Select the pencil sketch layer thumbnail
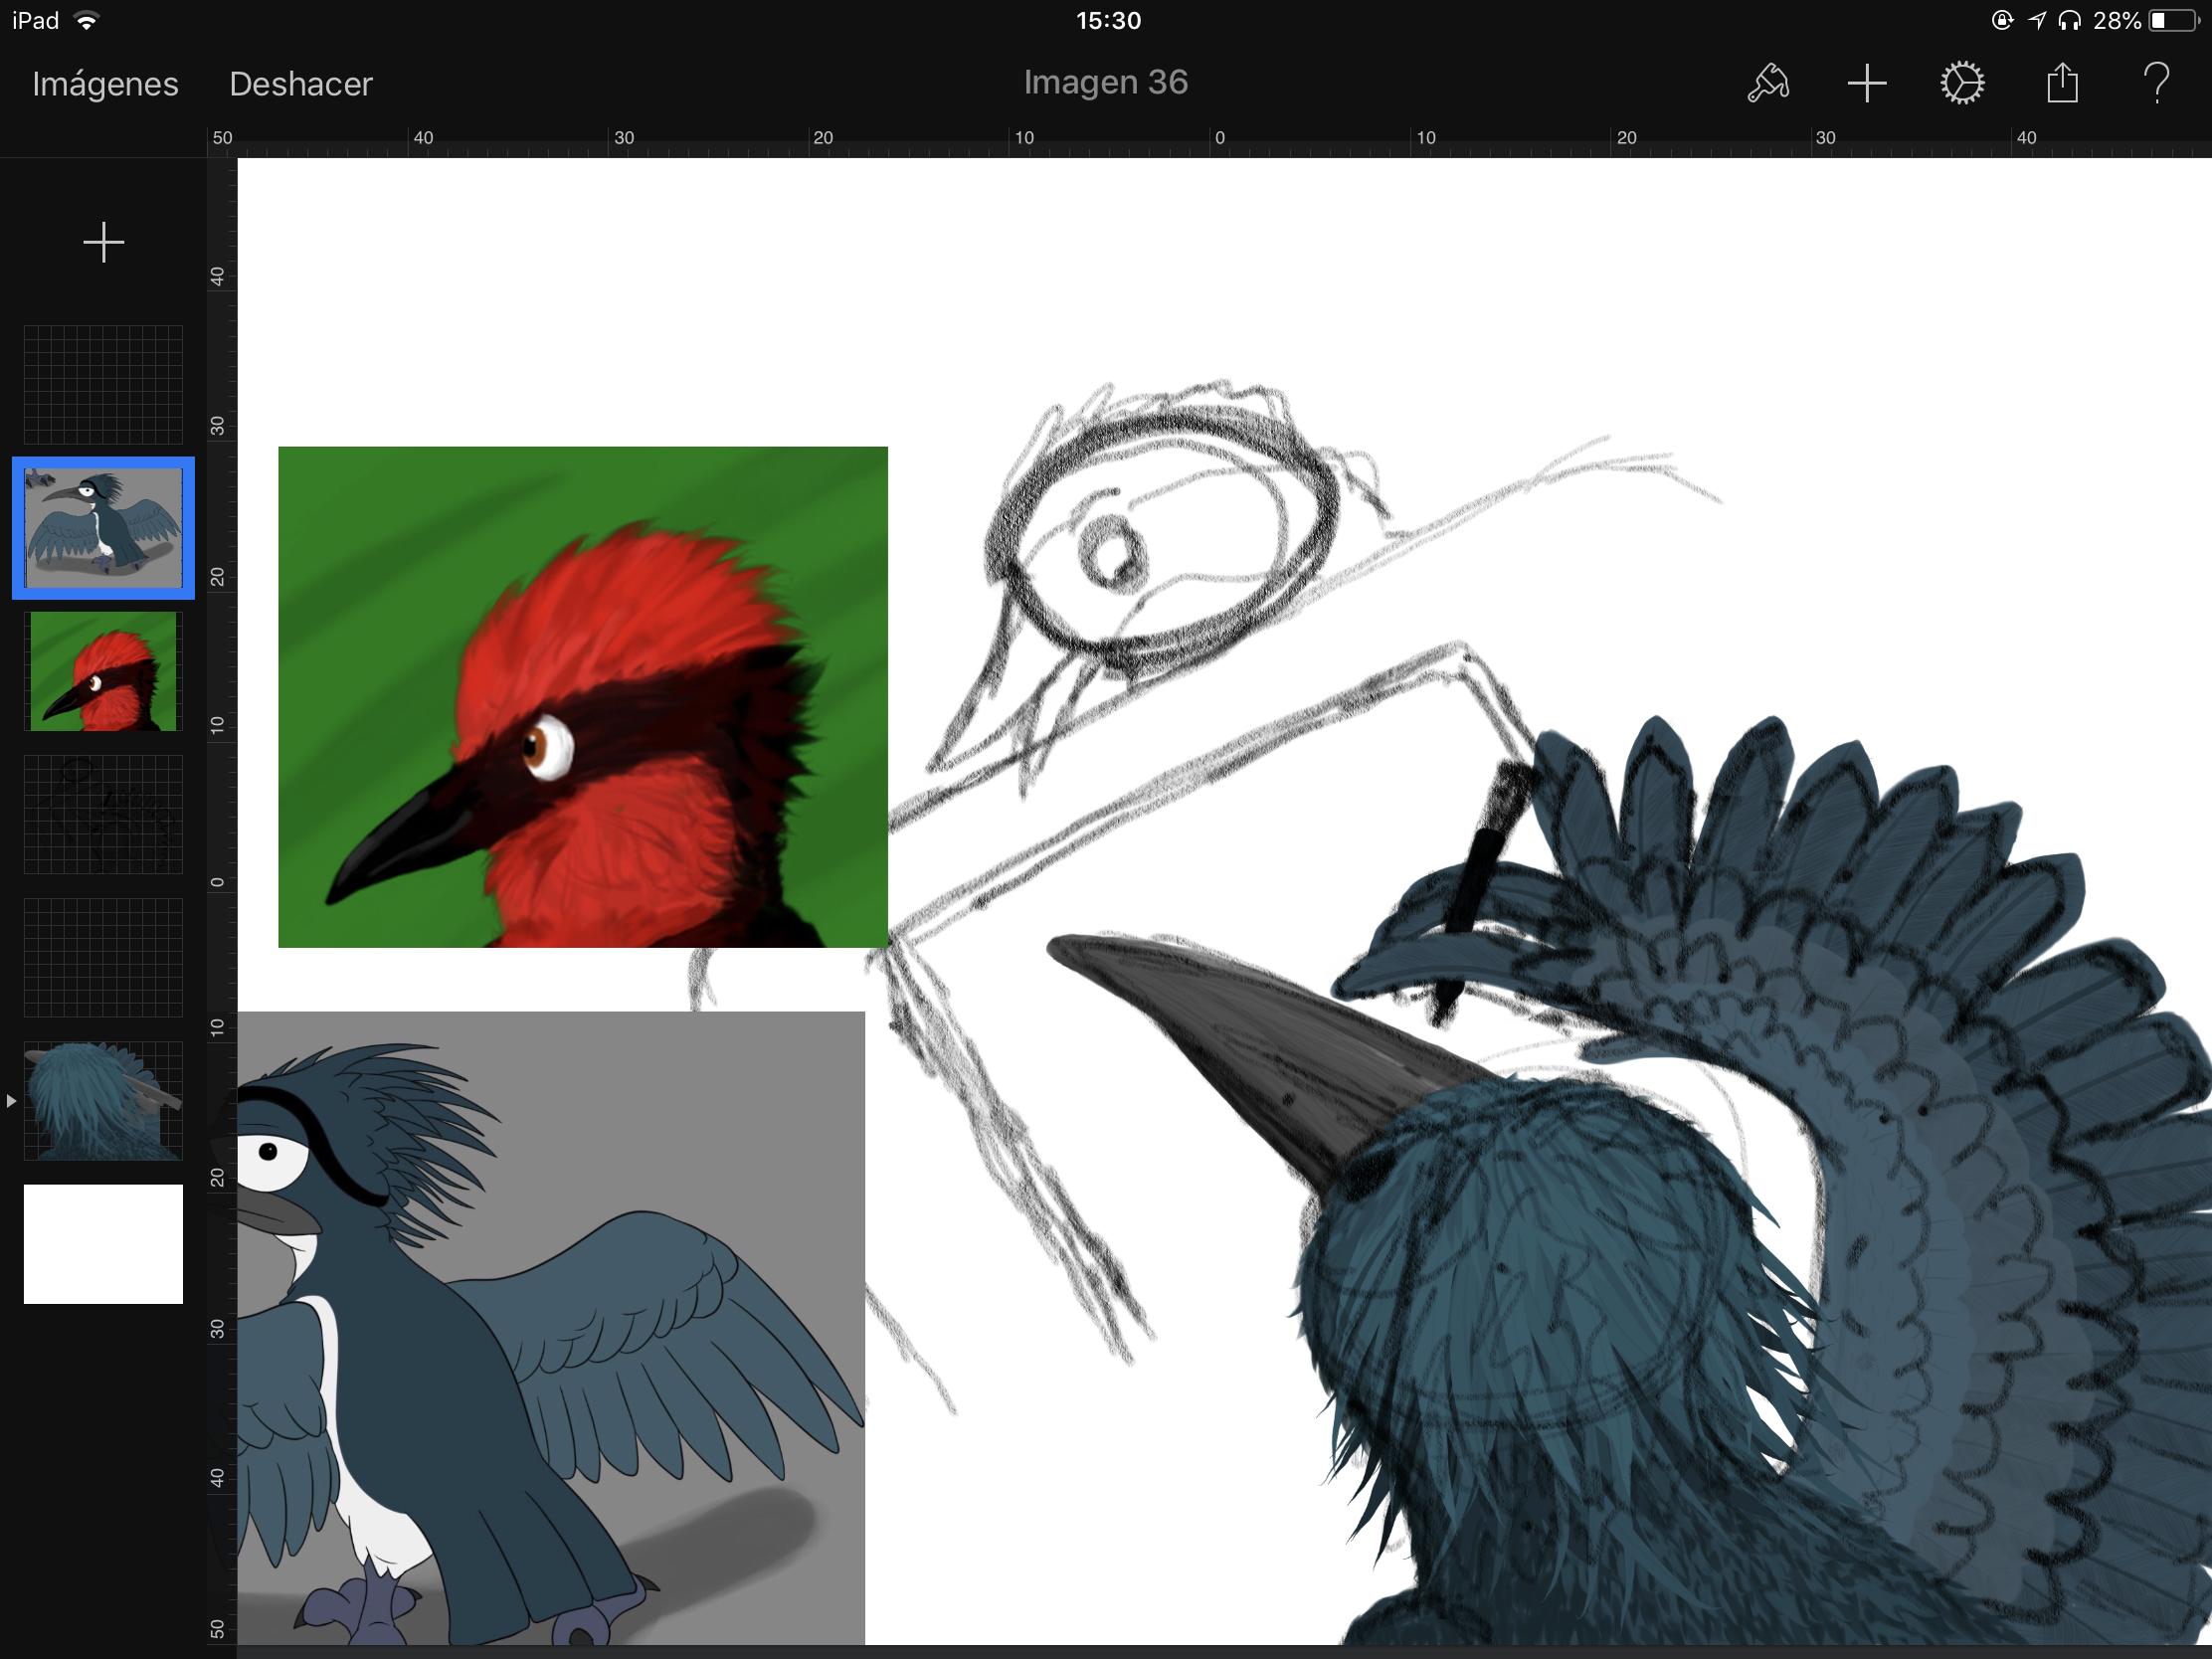The width and height of the screenshot is (2212, 1659). coord(103,814)
